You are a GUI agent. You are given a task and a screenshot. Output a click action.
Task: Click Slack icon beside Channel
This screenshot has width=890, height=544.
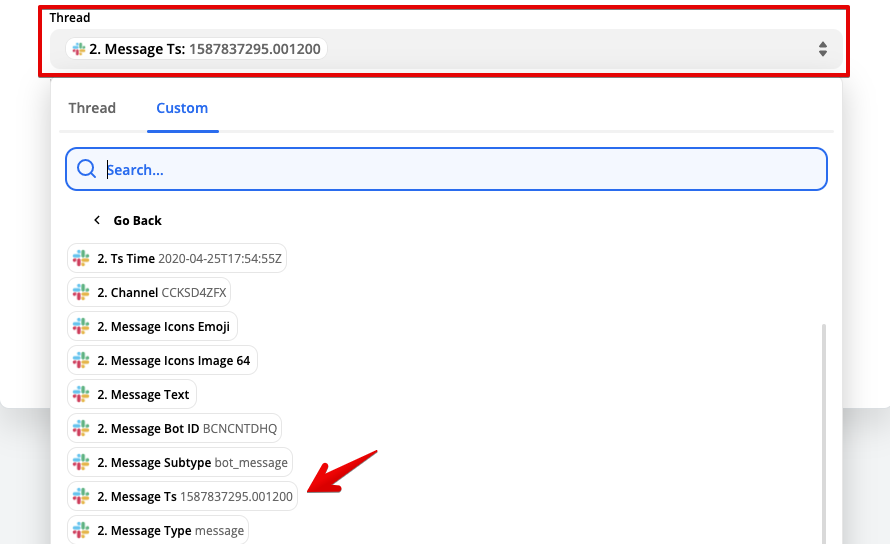point(81,292)
